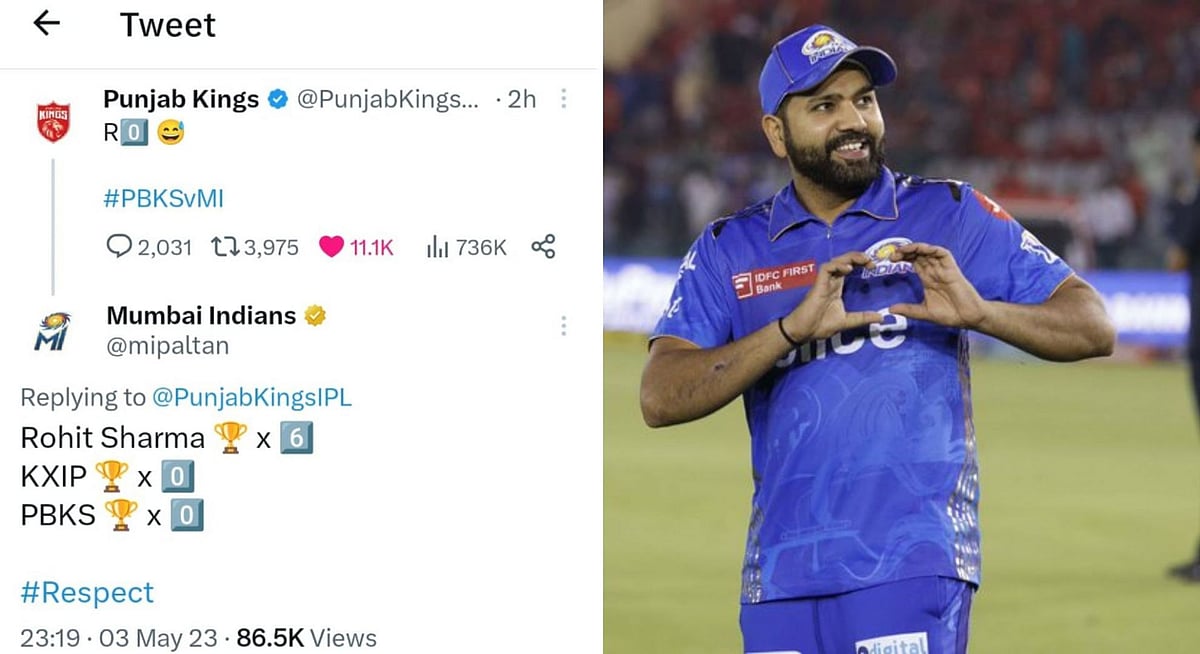Click the retweet icon showing 3,975
Image resolution: width=1200 pixels, height=654 pixels.
(x=228, y=246)
